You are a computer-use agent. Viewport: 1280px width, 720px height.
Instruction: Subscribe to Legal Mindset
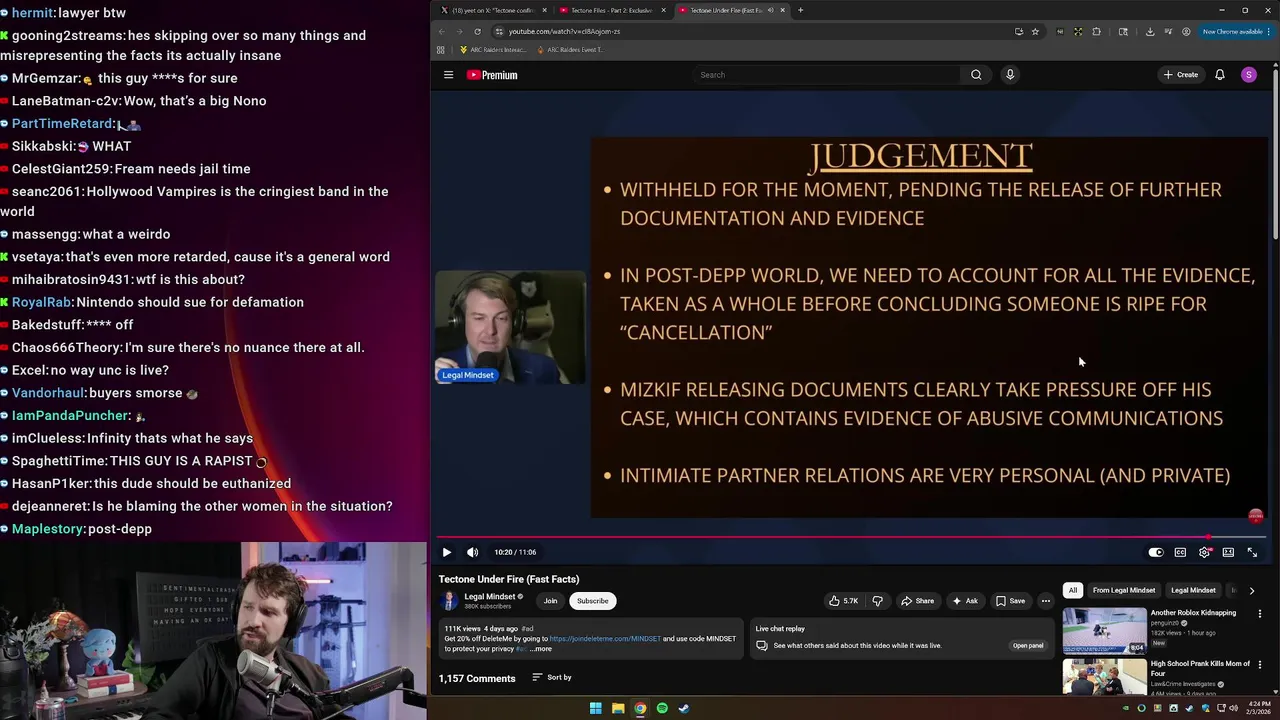tap(592, 601)
